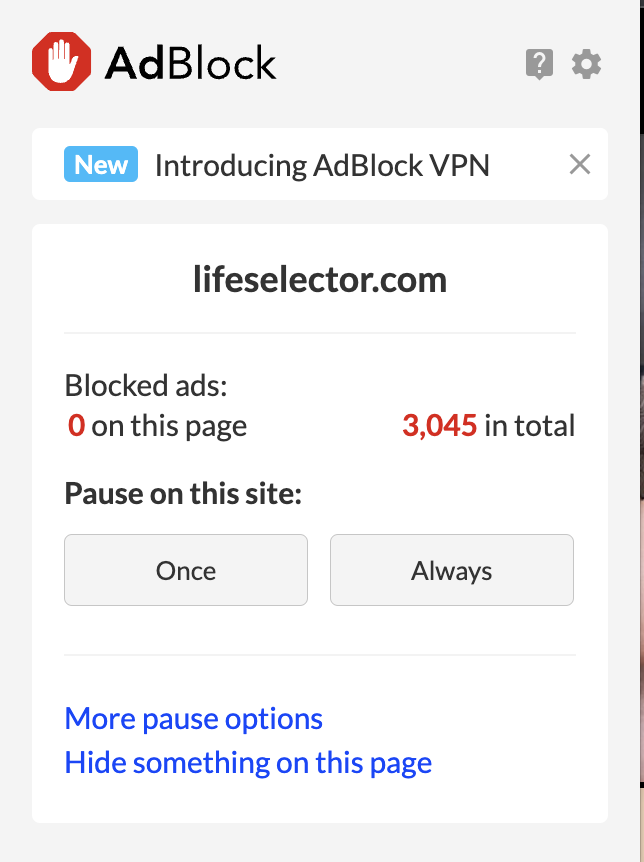
Task: Click the "on this page" text
Action: coord(169,426)
